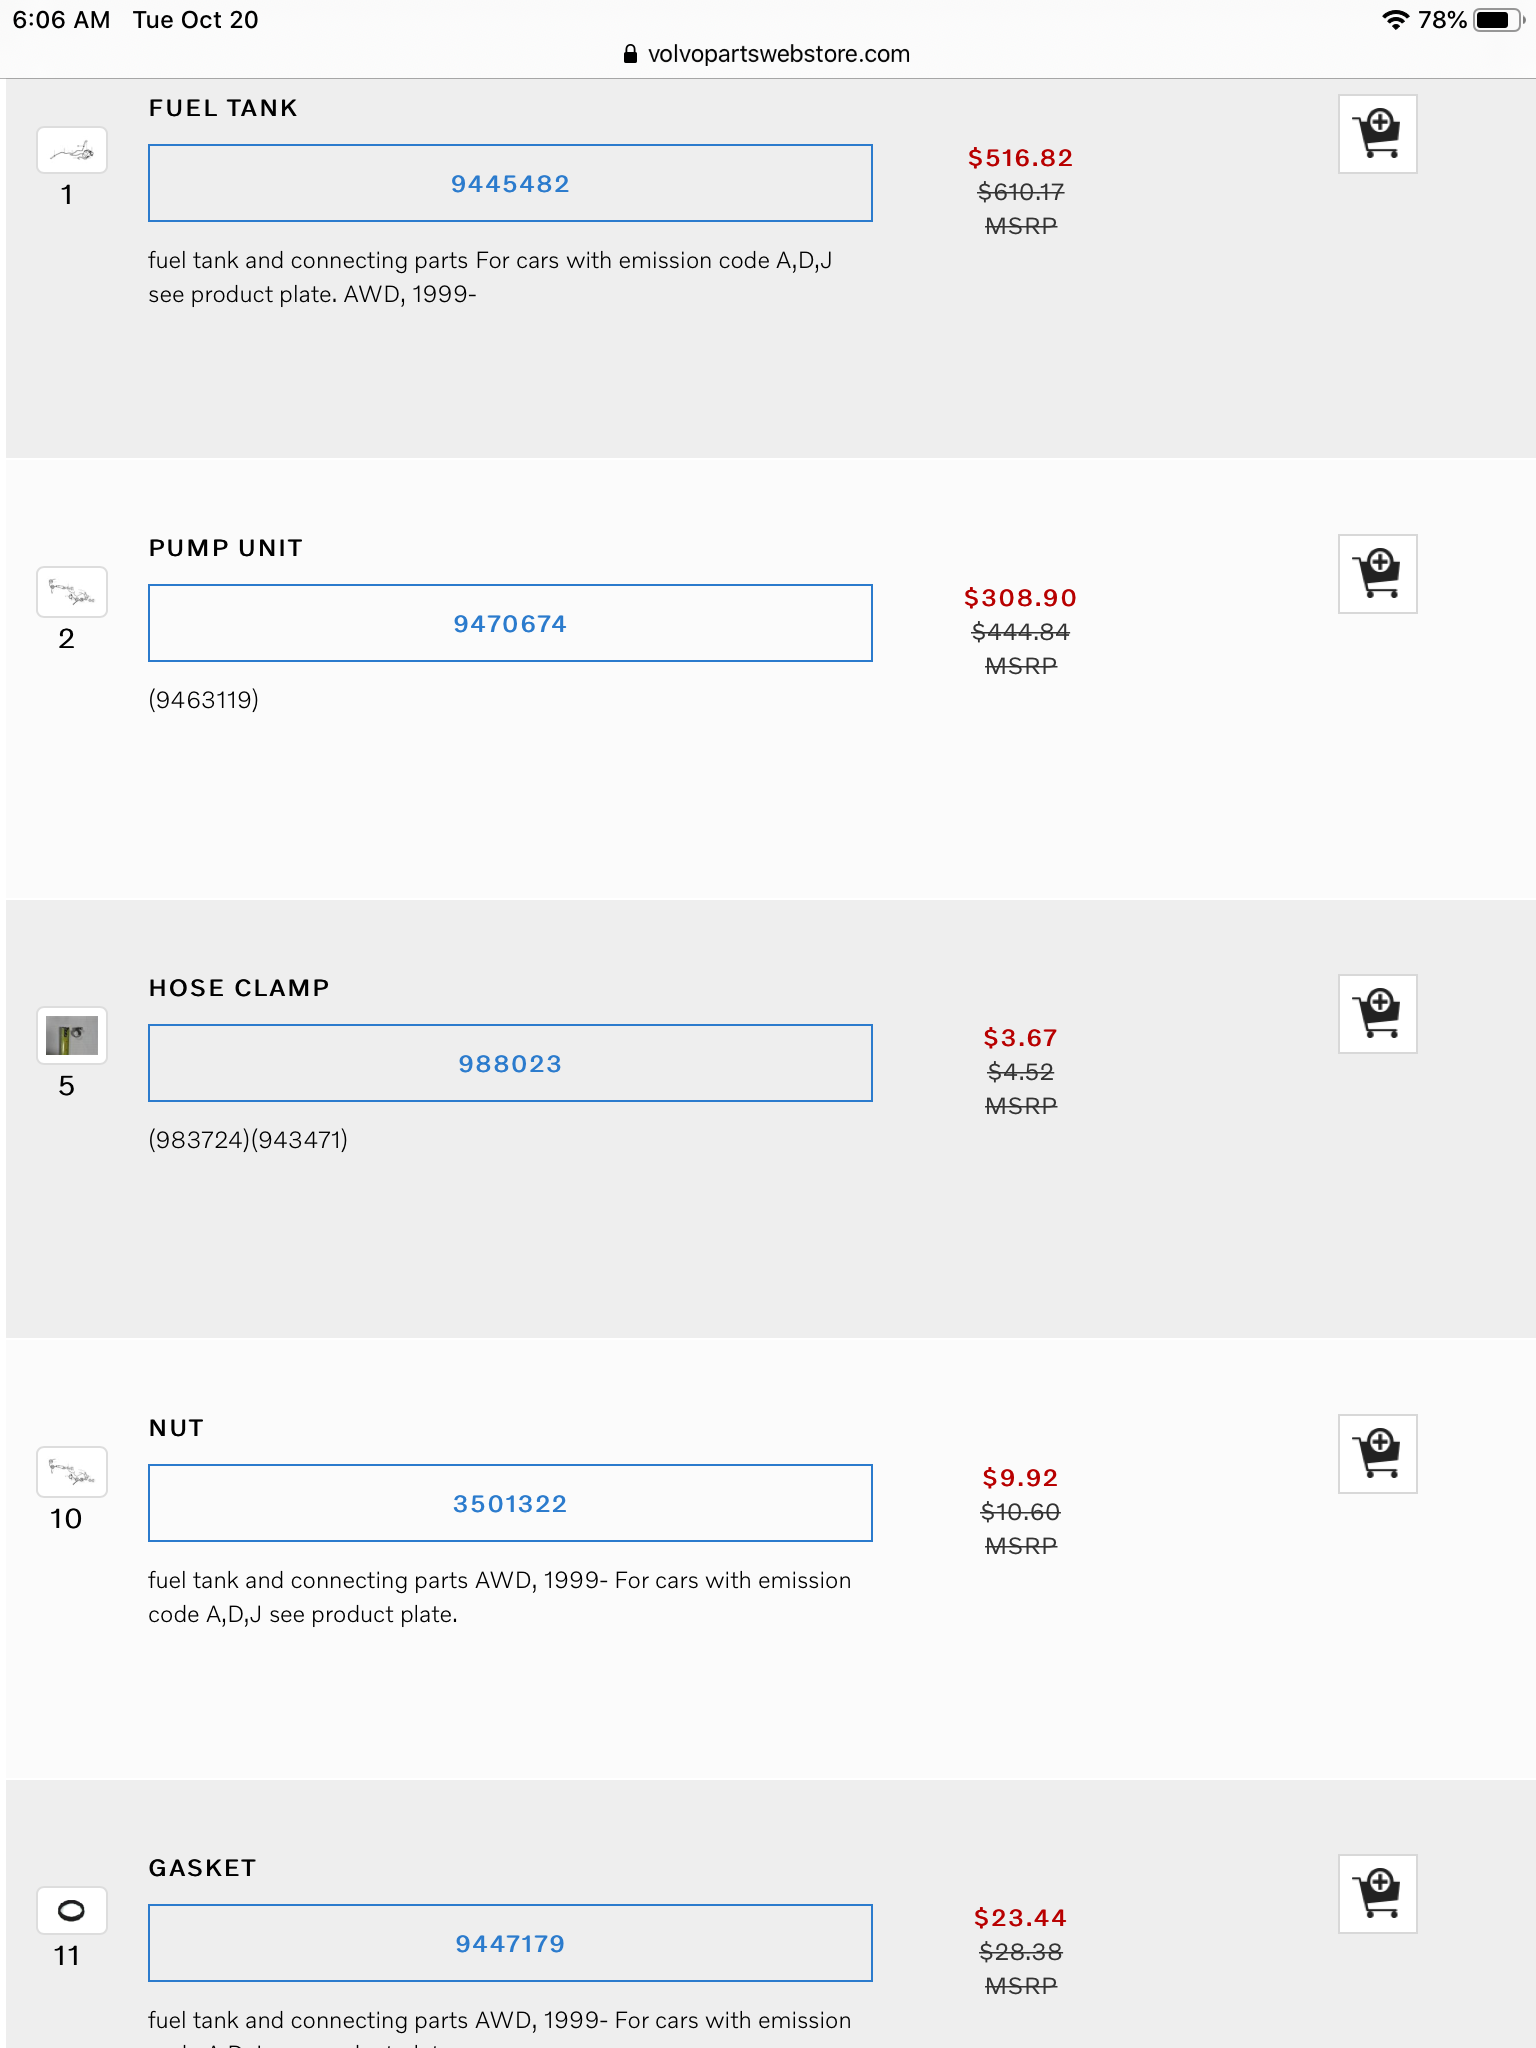This screenshot has width=1536, height=2048.
Task: View Hose Clamp photo thumbnail
Action: coord(72,1036)
